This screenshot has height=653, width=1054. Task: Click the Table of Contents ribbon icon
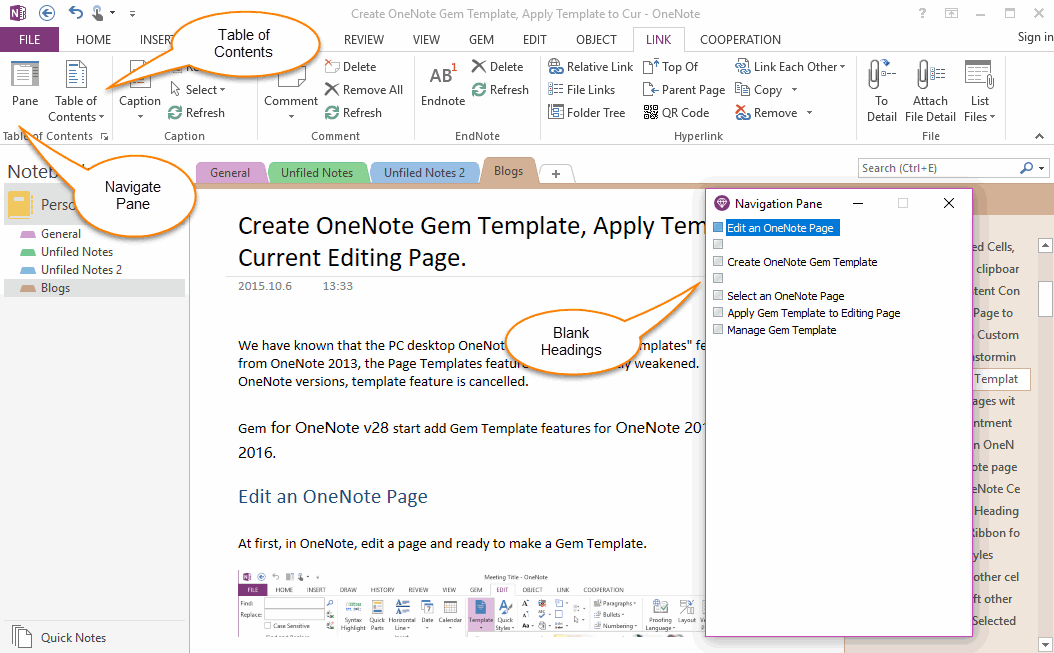[76, 74]
